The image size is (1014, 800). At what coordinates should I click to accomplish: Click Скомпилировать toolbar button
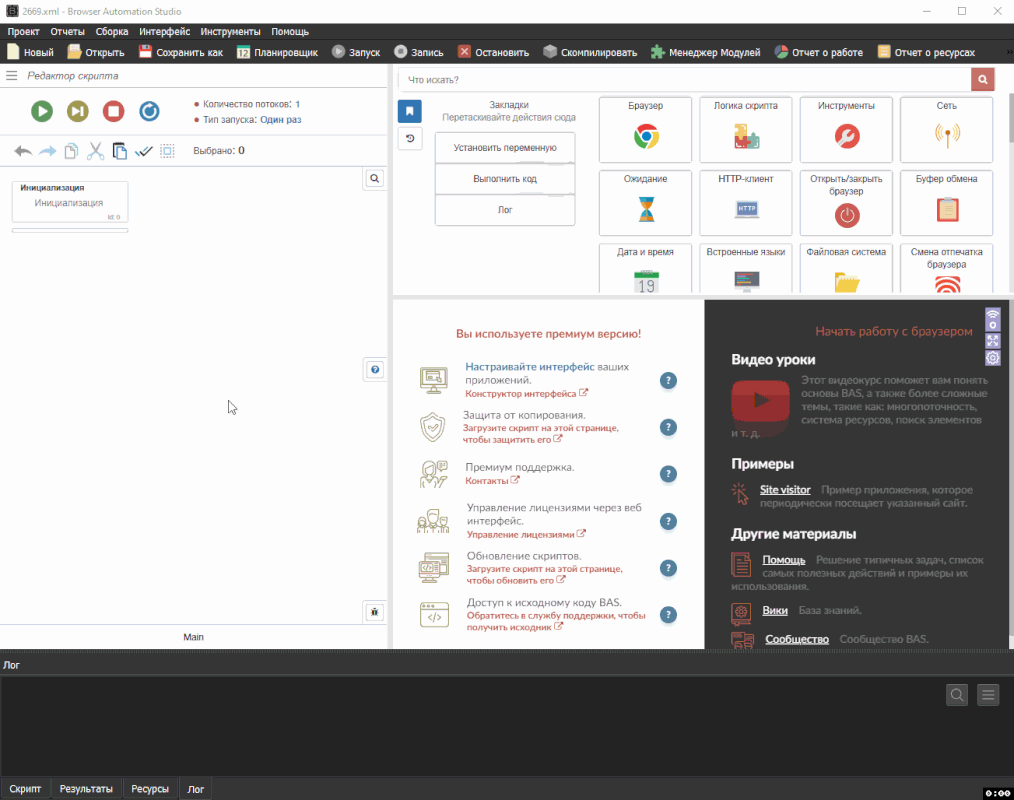[590, 52]
